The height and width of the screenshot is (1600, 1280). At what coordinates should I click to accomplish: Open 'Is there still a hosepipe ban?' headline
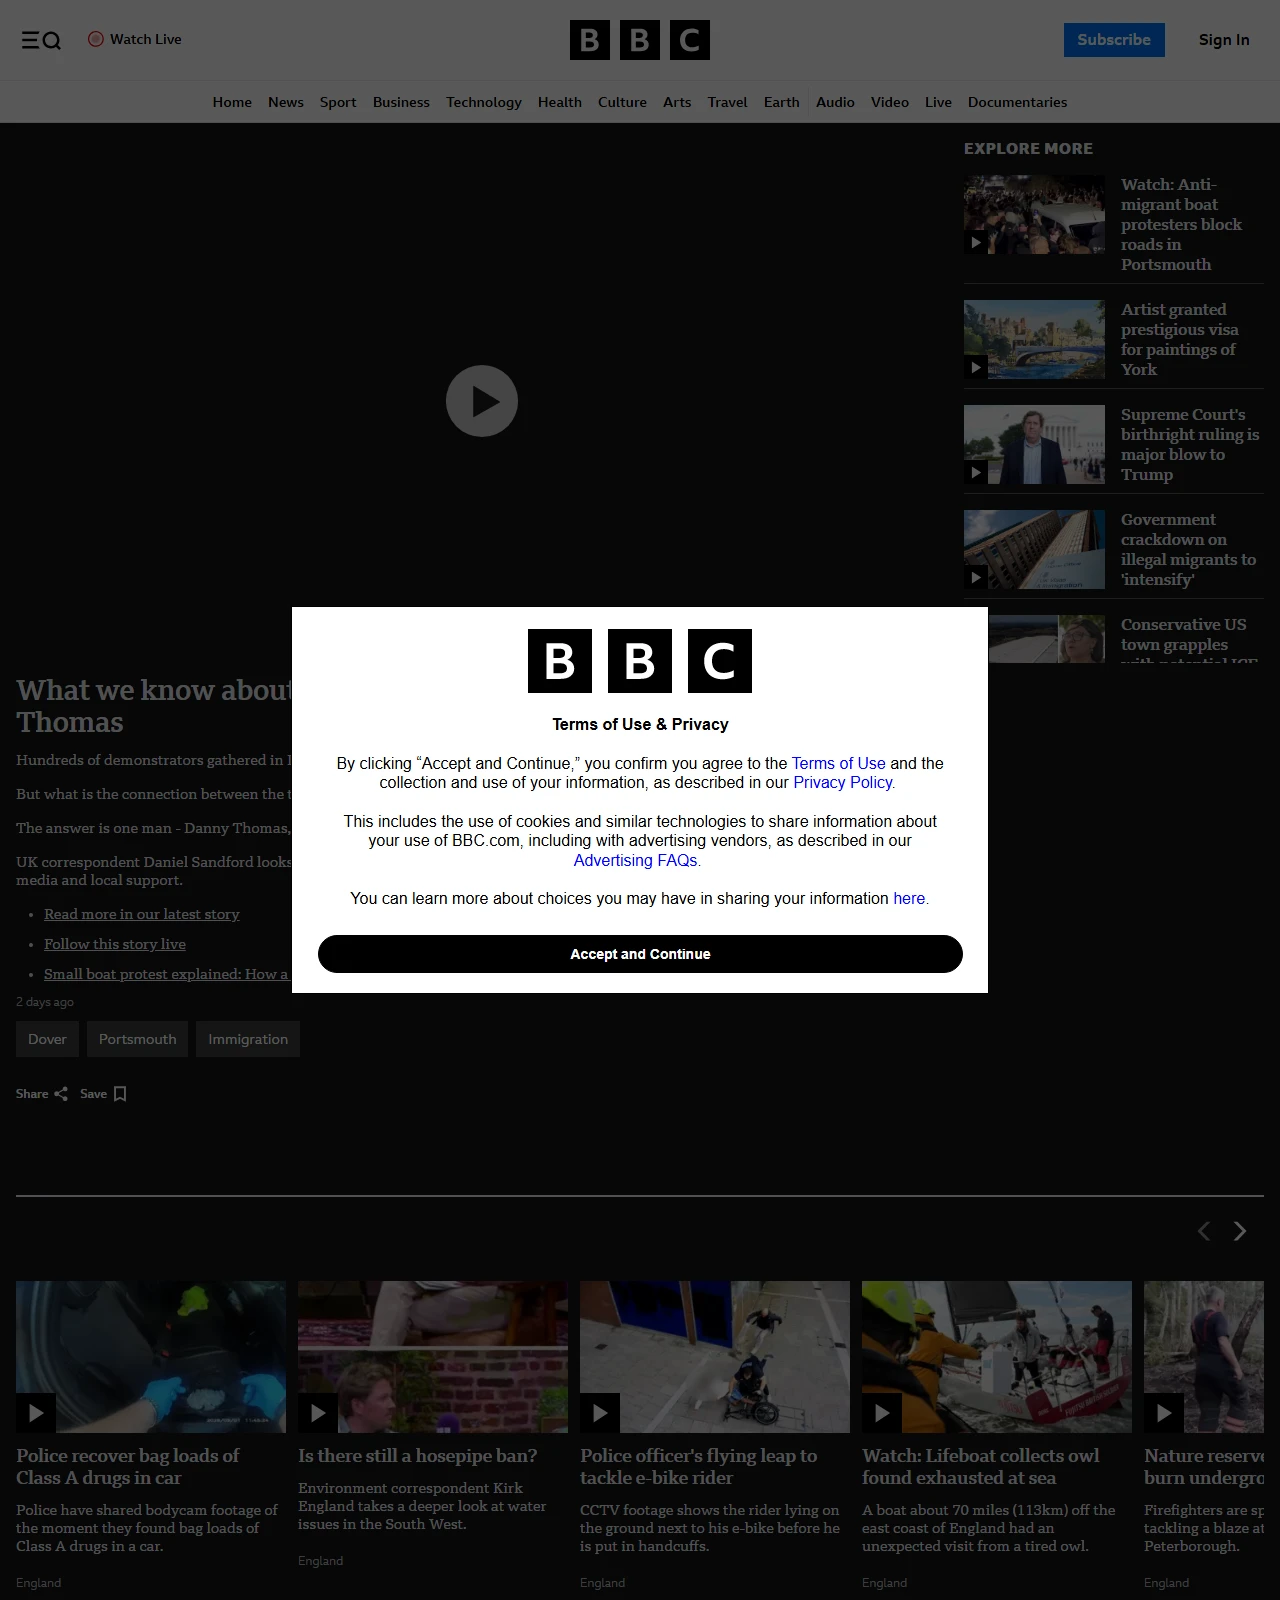(417, 1455)
